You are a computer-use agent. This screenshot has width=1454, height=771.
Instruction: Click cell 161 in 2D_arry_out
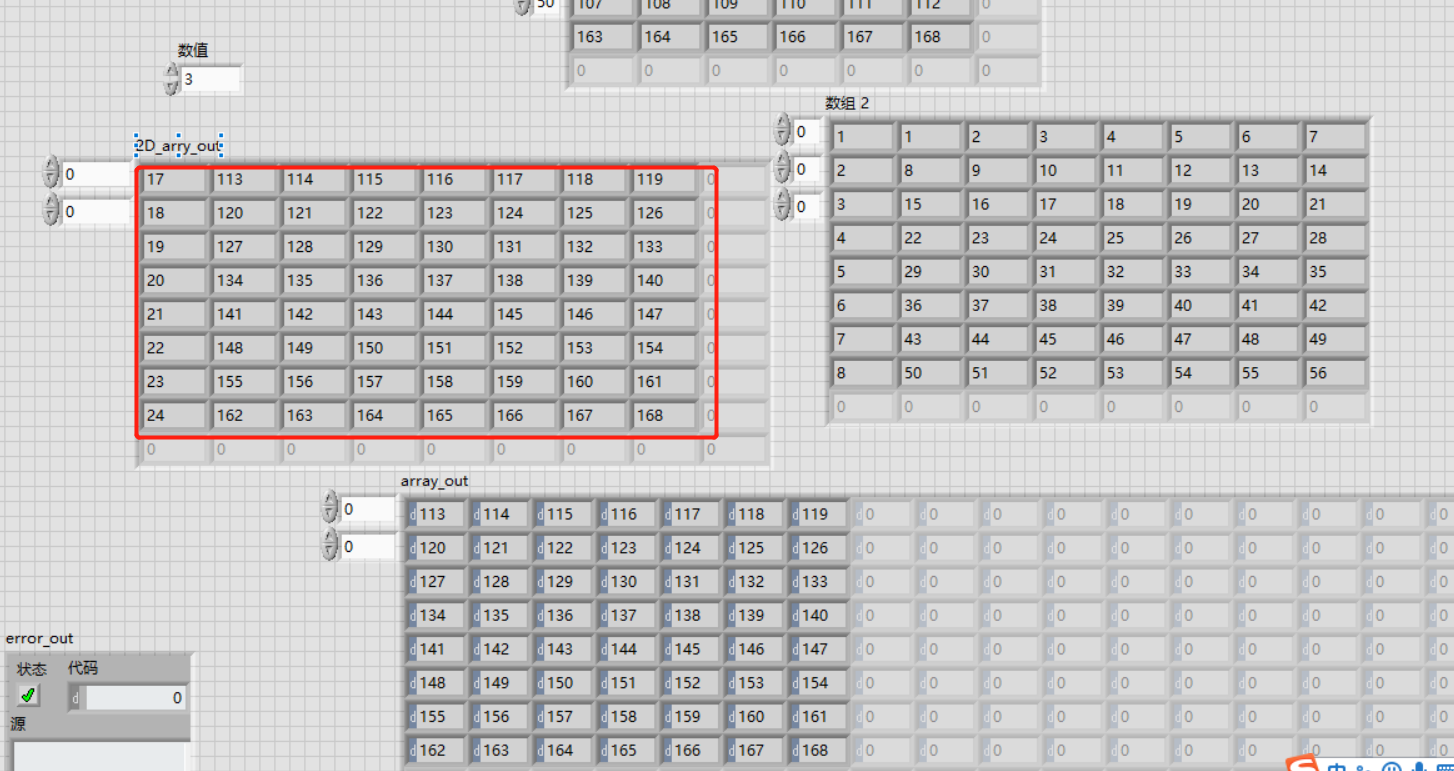pyautogui.click(x=663, y=382)
